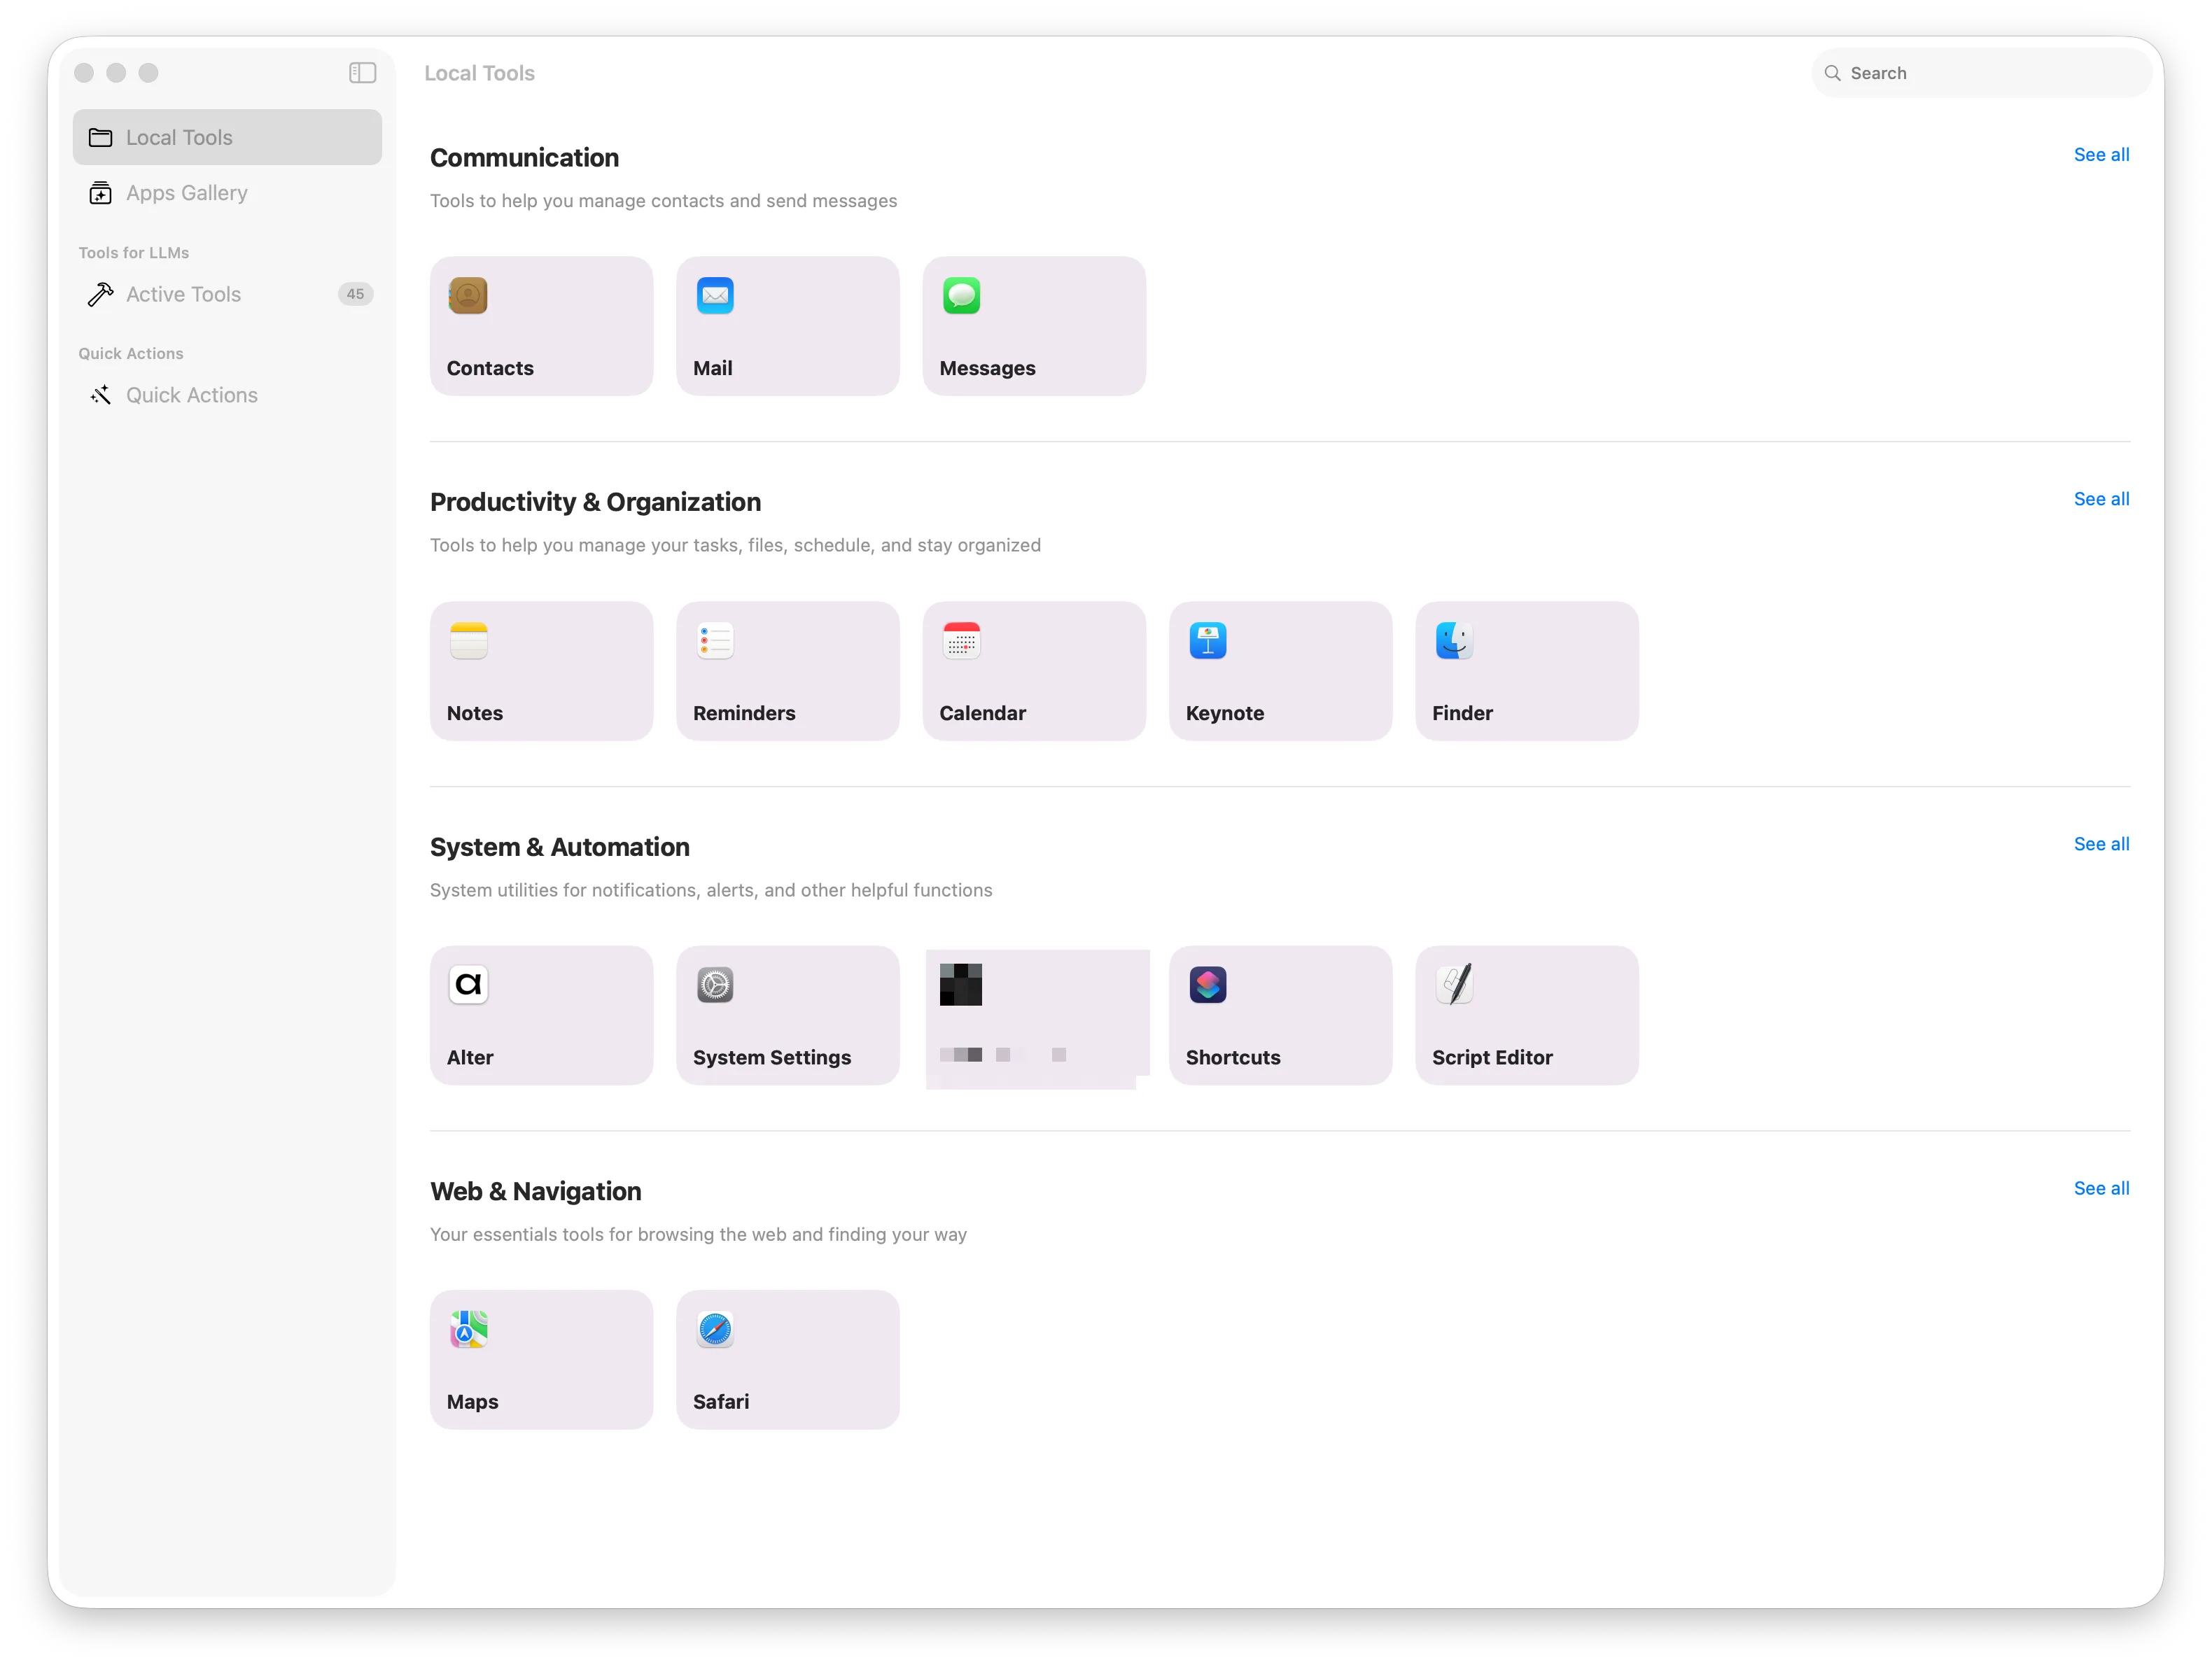Screen dimensions: 2212x1667
Task: Select Quick Actions in the sidebar
Action: coord(191,394)
